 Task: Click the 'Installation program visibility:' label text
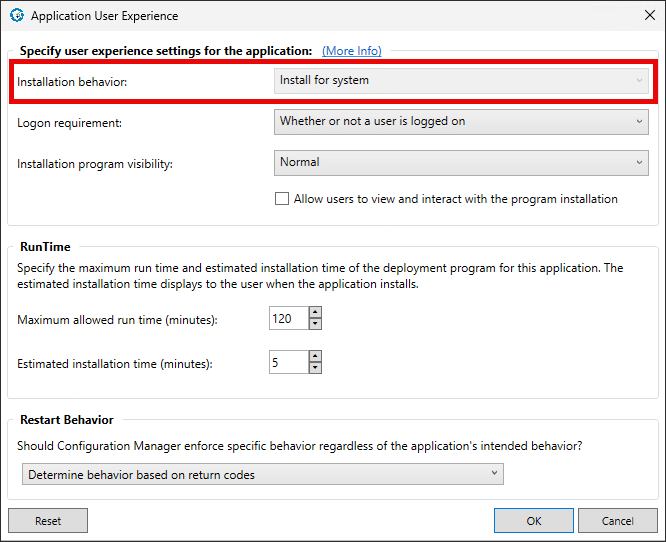point(95,164)
